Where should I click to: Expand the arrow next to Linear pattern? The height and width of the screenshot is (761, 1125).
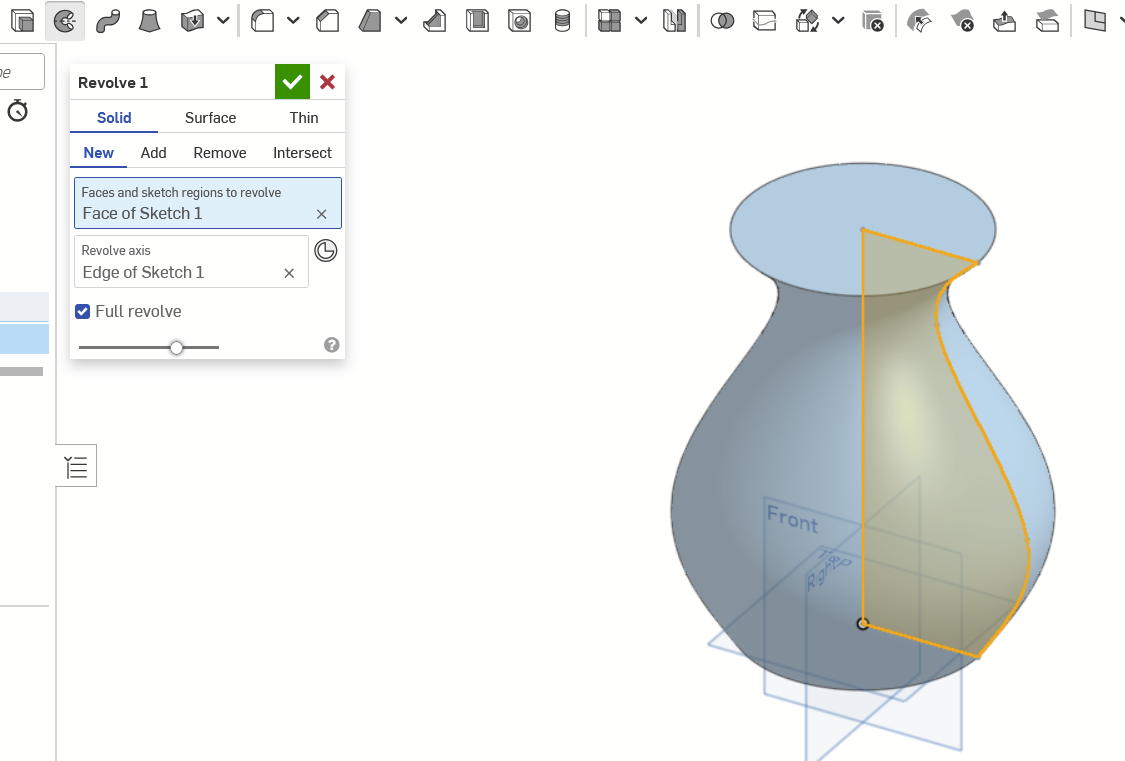pos(641,21)
